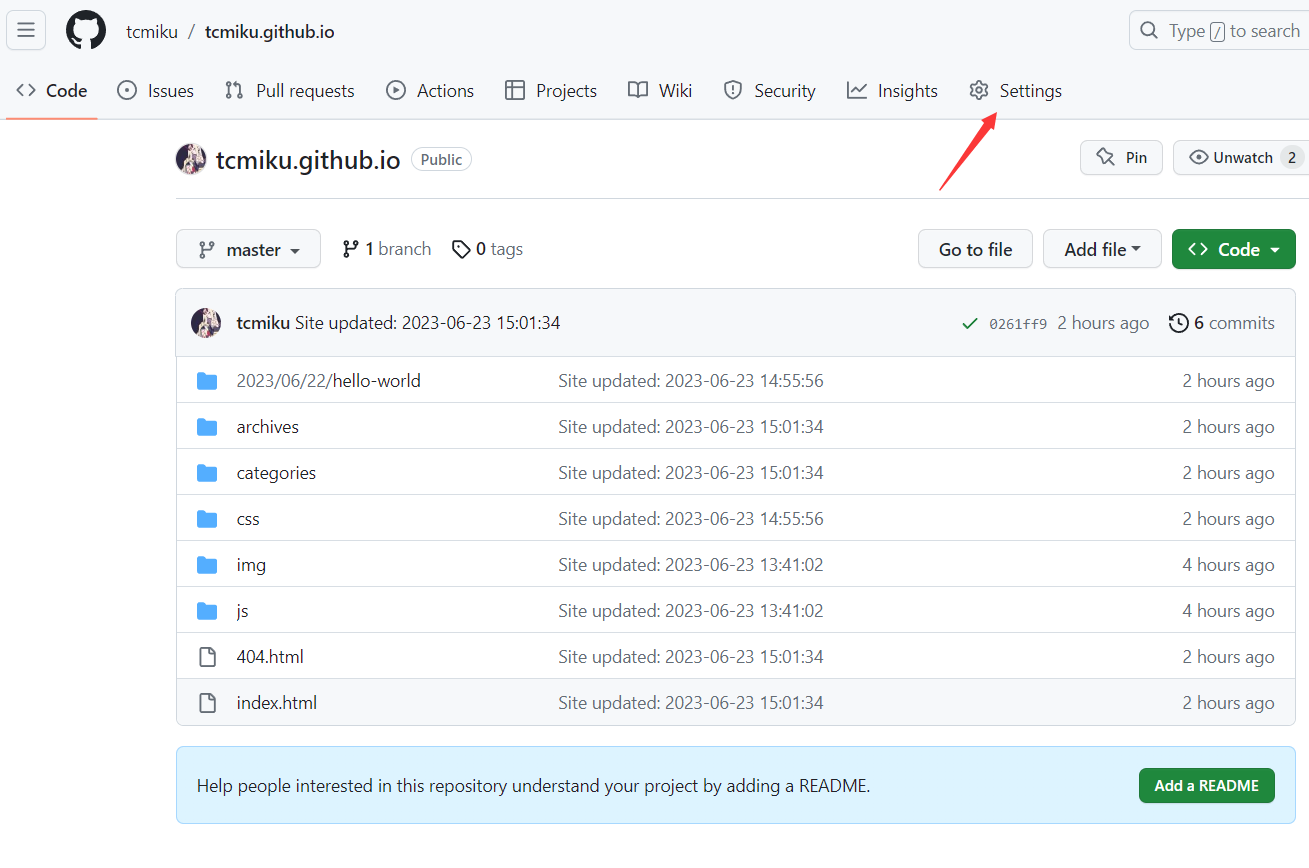
Task: Click the Actions play icon
Action: coord(396,91)
